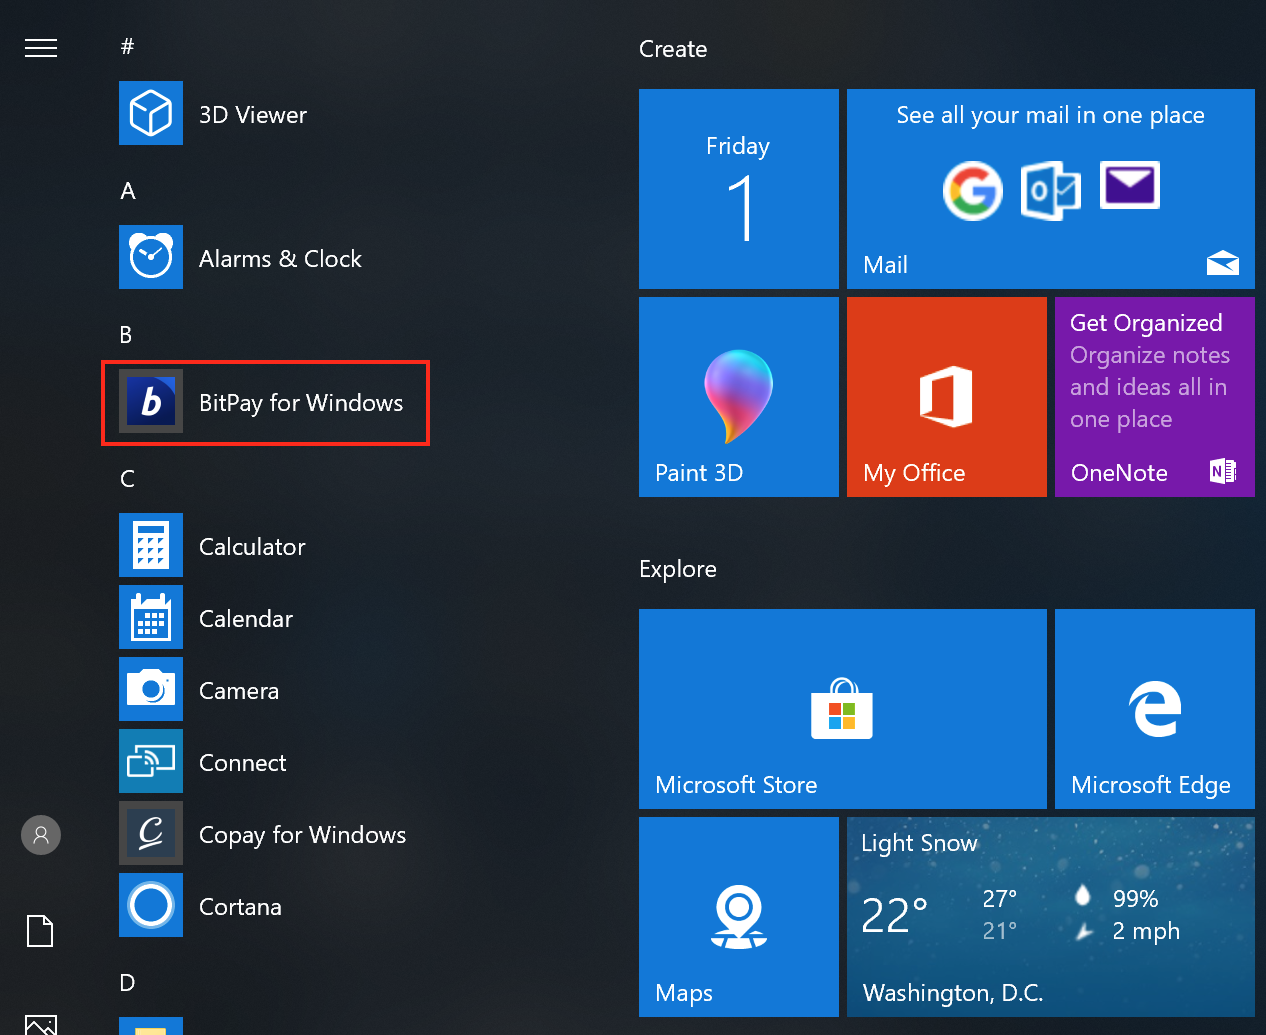Click the 'Alarms & Clock' app name
The width and height of the screenshot is (1266, 1035).
(280, 259)
